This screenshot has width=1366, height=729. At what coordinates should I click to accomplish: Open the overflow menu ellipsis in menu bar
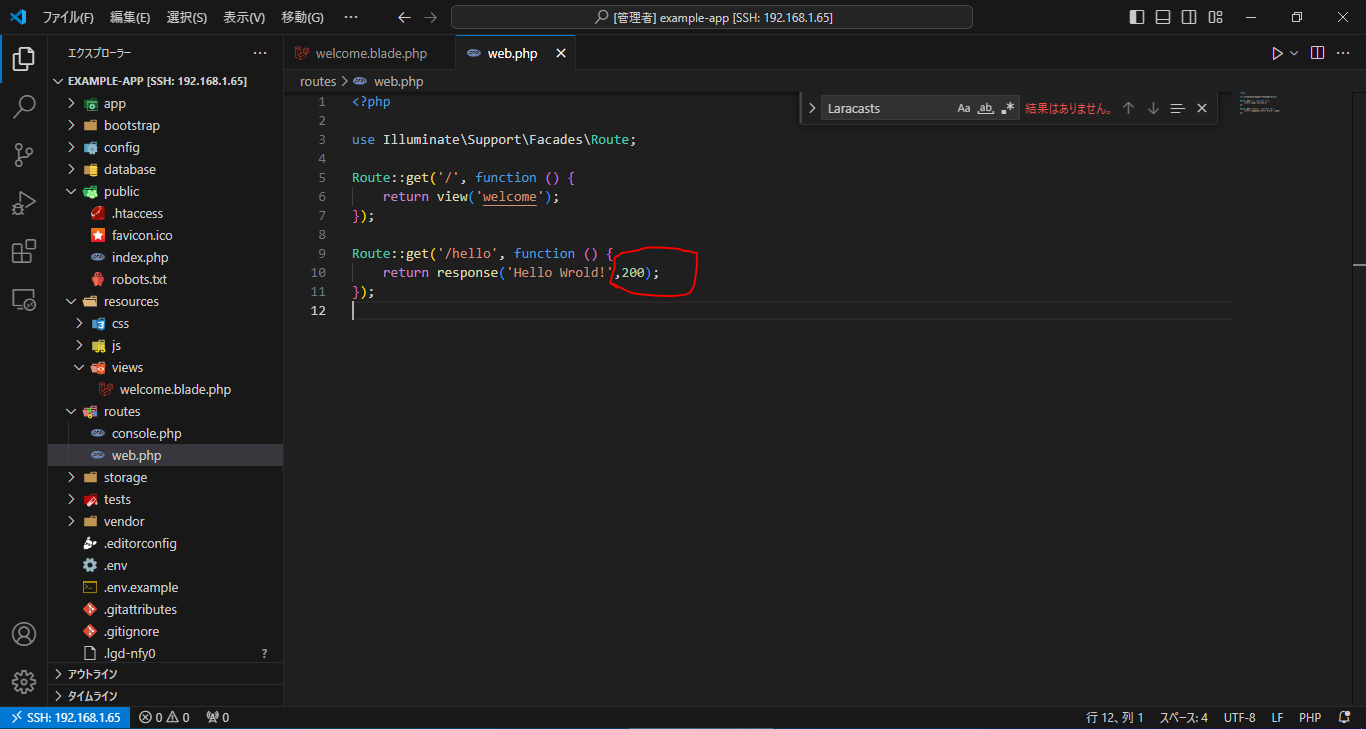(x=351, y=17)
